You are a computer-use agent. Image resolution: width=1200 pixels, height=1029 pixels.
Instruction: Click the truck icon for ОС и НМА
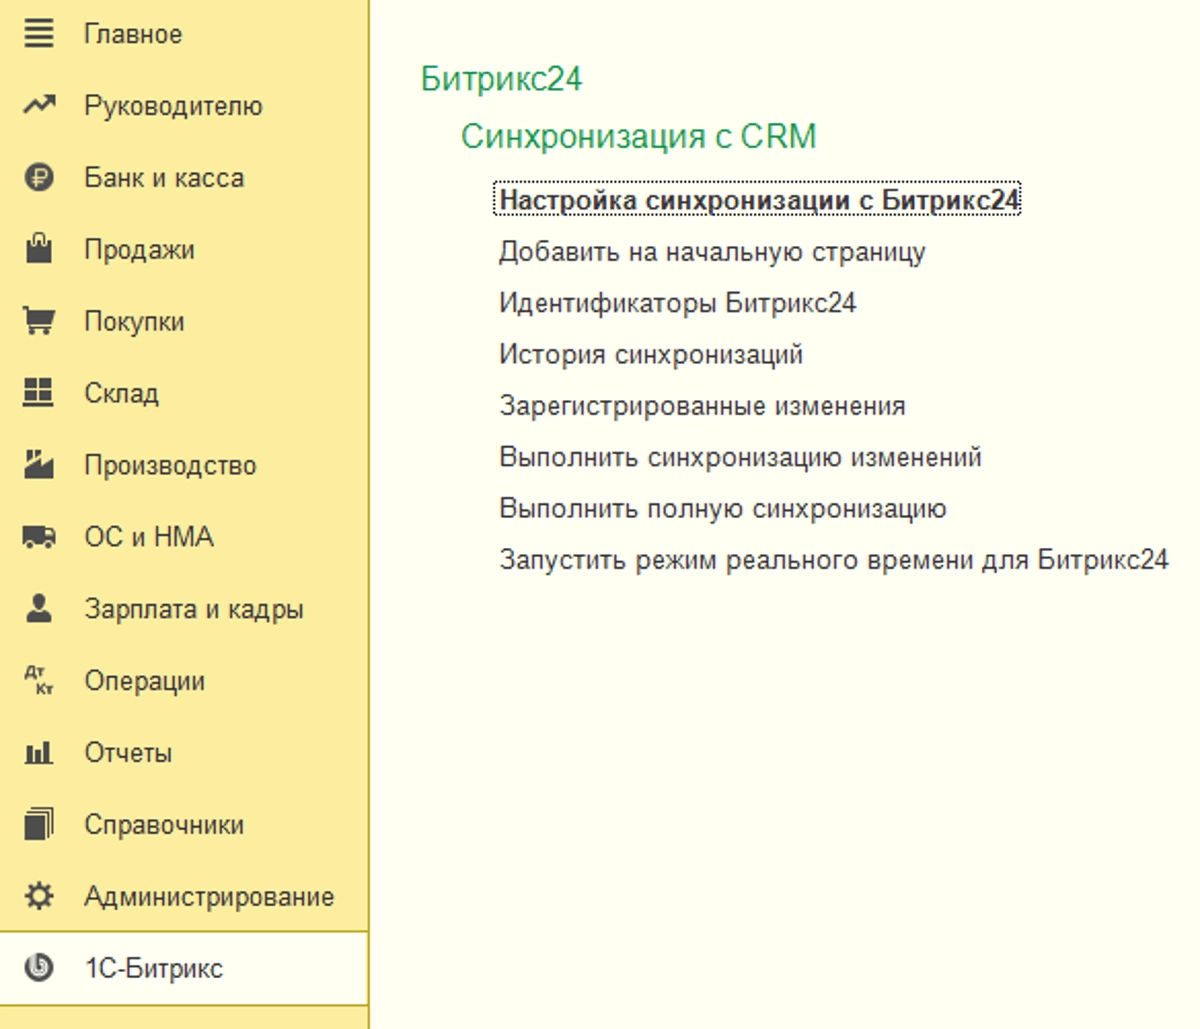pyautogui.click(x=39, y=537)
